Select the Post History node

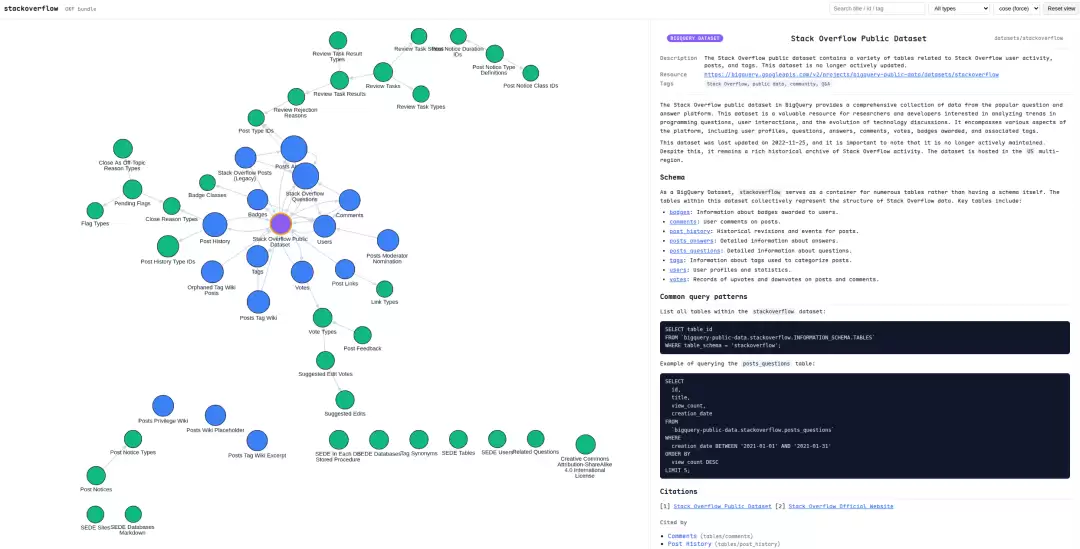[x=215, y=225]
